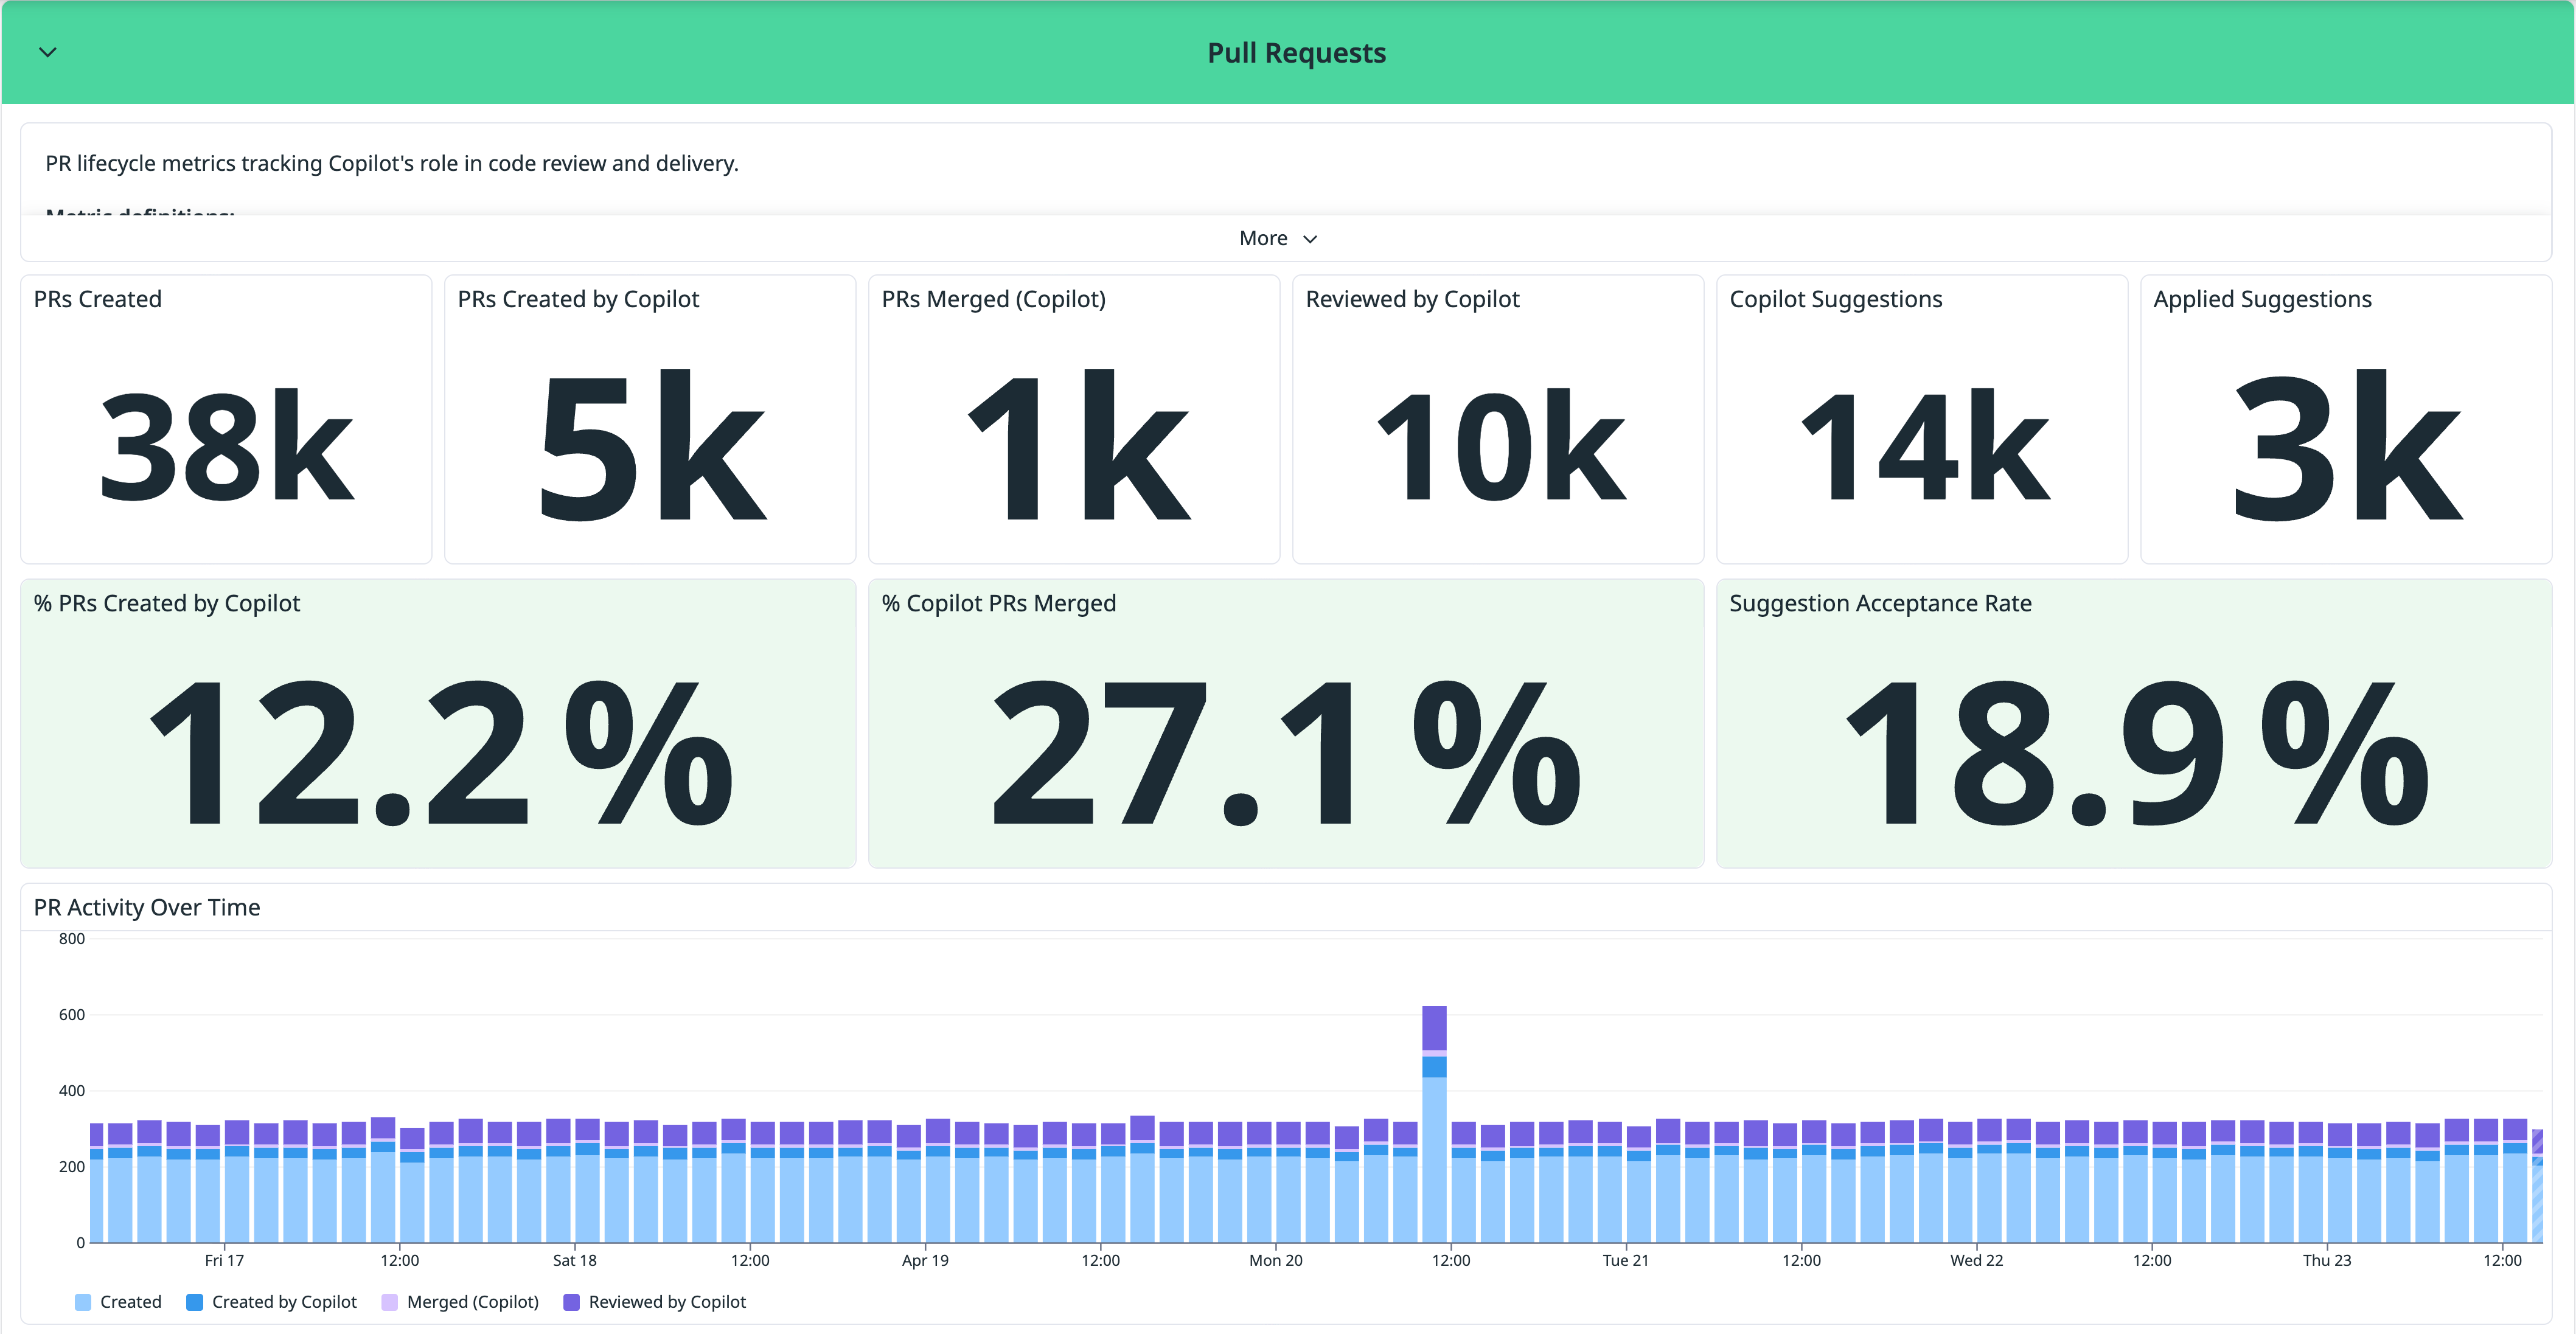
Task: Click the Mon 20 axis label
Action: tap(1276, 1260)
